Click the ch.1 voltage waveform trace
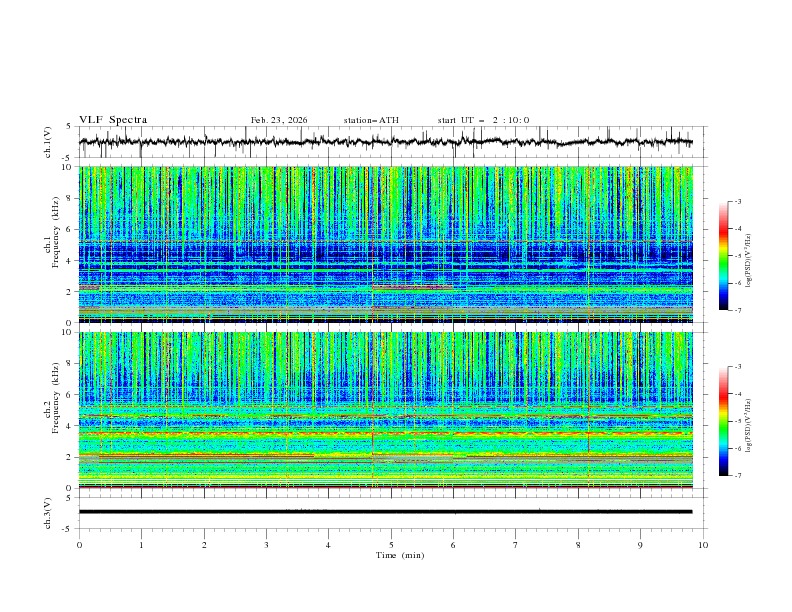792x612 pixels. 386,142
